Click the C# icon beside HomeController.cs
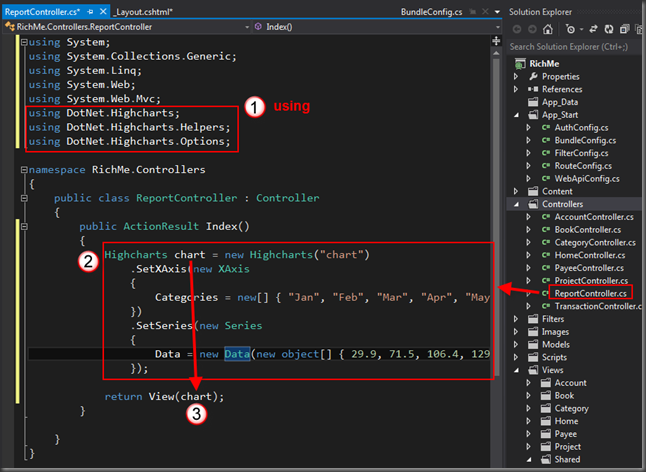 [x=546, y=255]
